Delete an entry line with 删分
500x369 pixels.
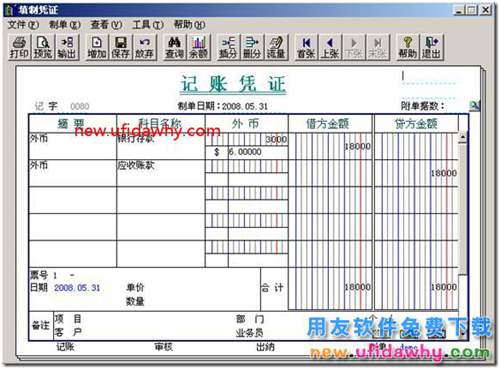click(252, 47)
